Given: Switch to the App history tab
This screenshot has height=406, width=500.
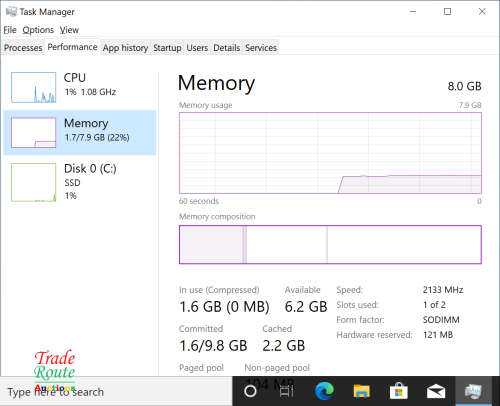Looking at the screenshot, I should pos(125,48).
